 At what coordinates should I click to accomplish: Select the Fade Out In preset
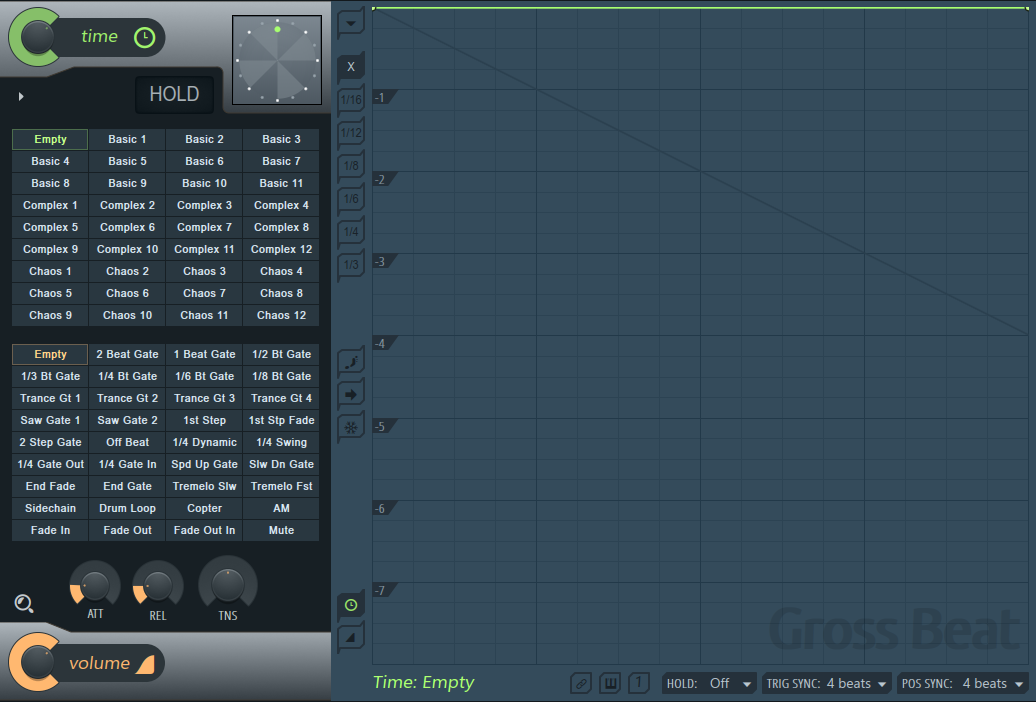[x=204, y=530]
